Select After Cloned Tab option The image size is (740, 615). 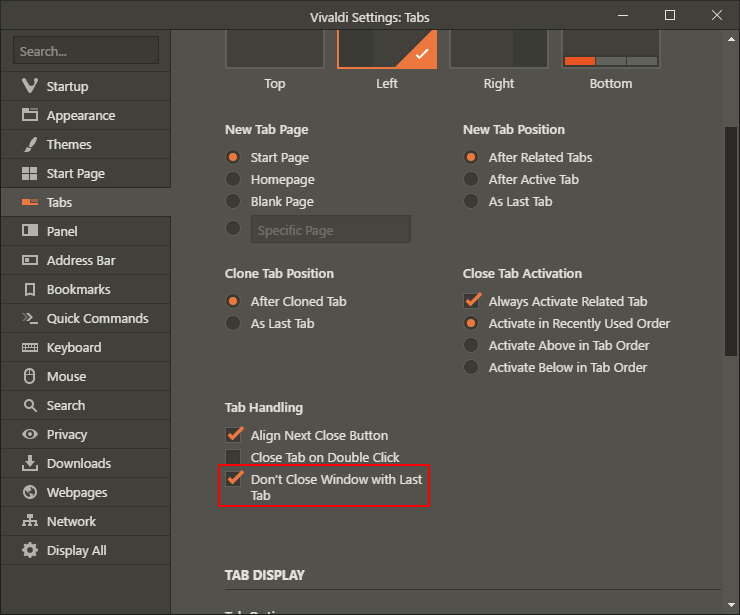pos(233,301)
